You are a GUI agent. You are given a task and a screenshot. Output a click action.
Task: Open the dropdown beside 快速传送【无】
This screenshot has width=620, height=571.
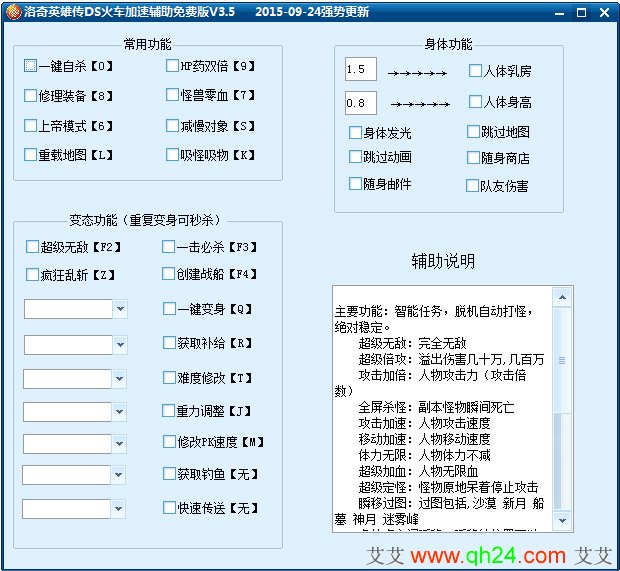click(120, 507)
